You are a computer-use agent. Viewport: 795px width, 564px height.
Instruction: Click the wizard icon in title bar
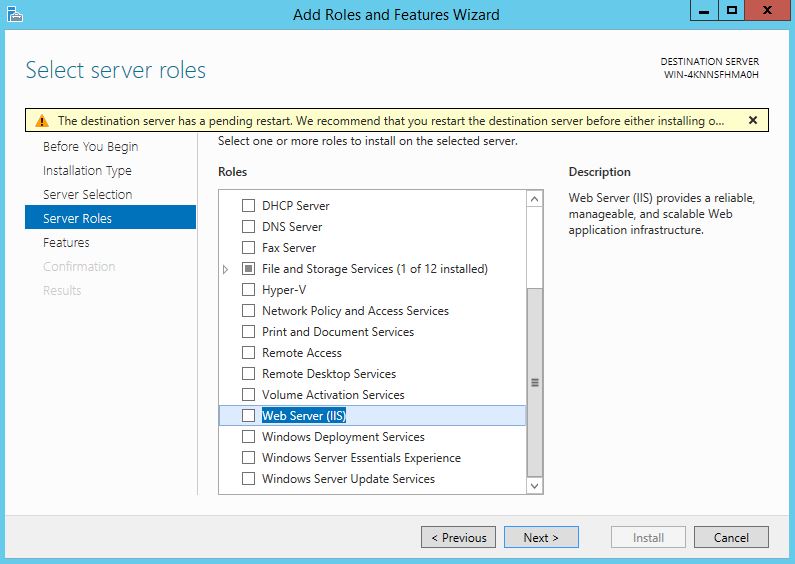point(15,14)
